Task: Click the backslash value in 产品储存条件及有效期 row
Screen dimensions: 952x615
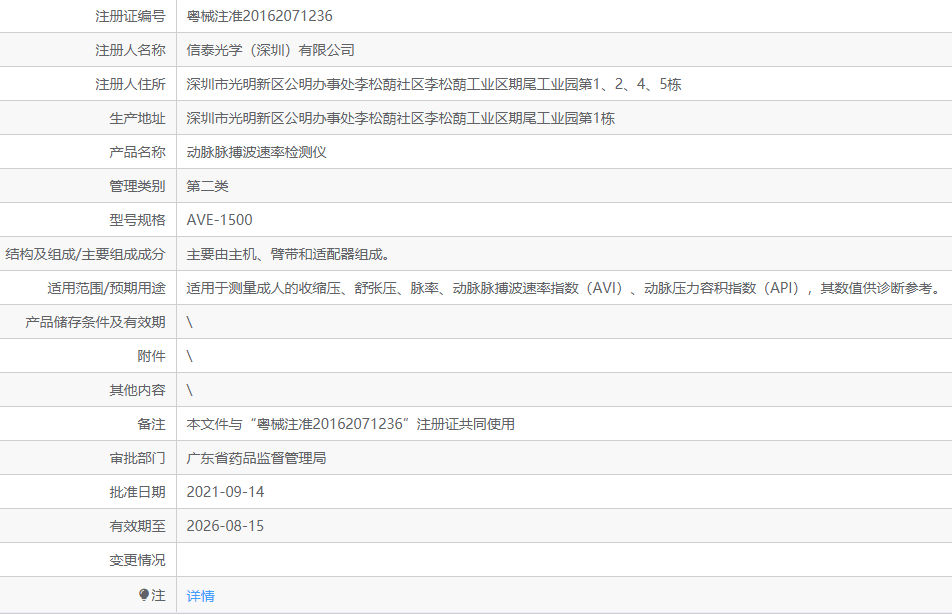Action: (189, 322)
